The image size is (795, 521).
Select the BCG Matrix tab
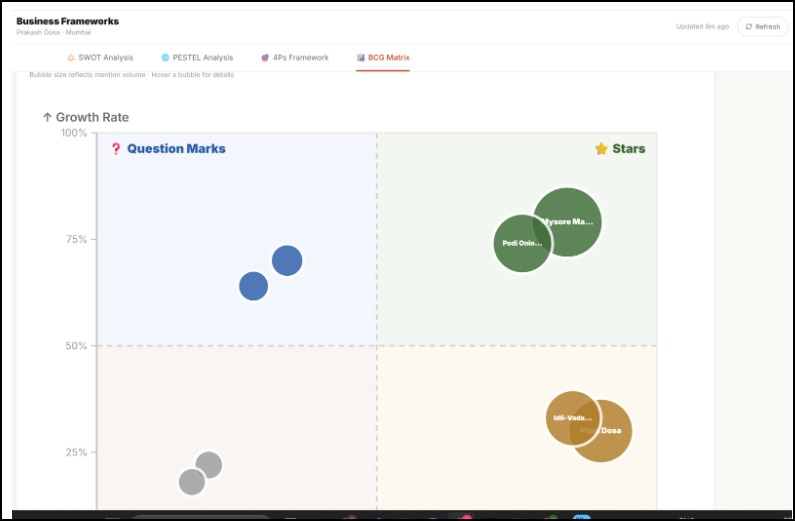383,58
